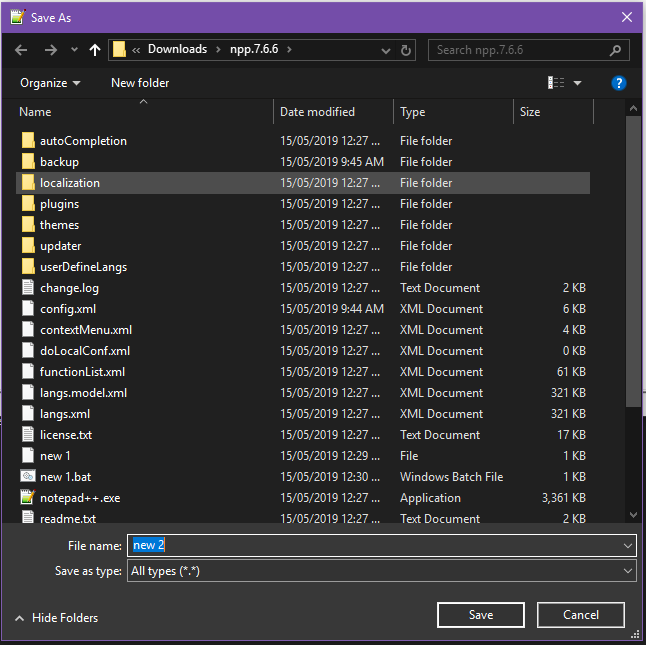The image size is (646, 645).
Task: Click the scrollbar down arrow
Action: (634, 515)
